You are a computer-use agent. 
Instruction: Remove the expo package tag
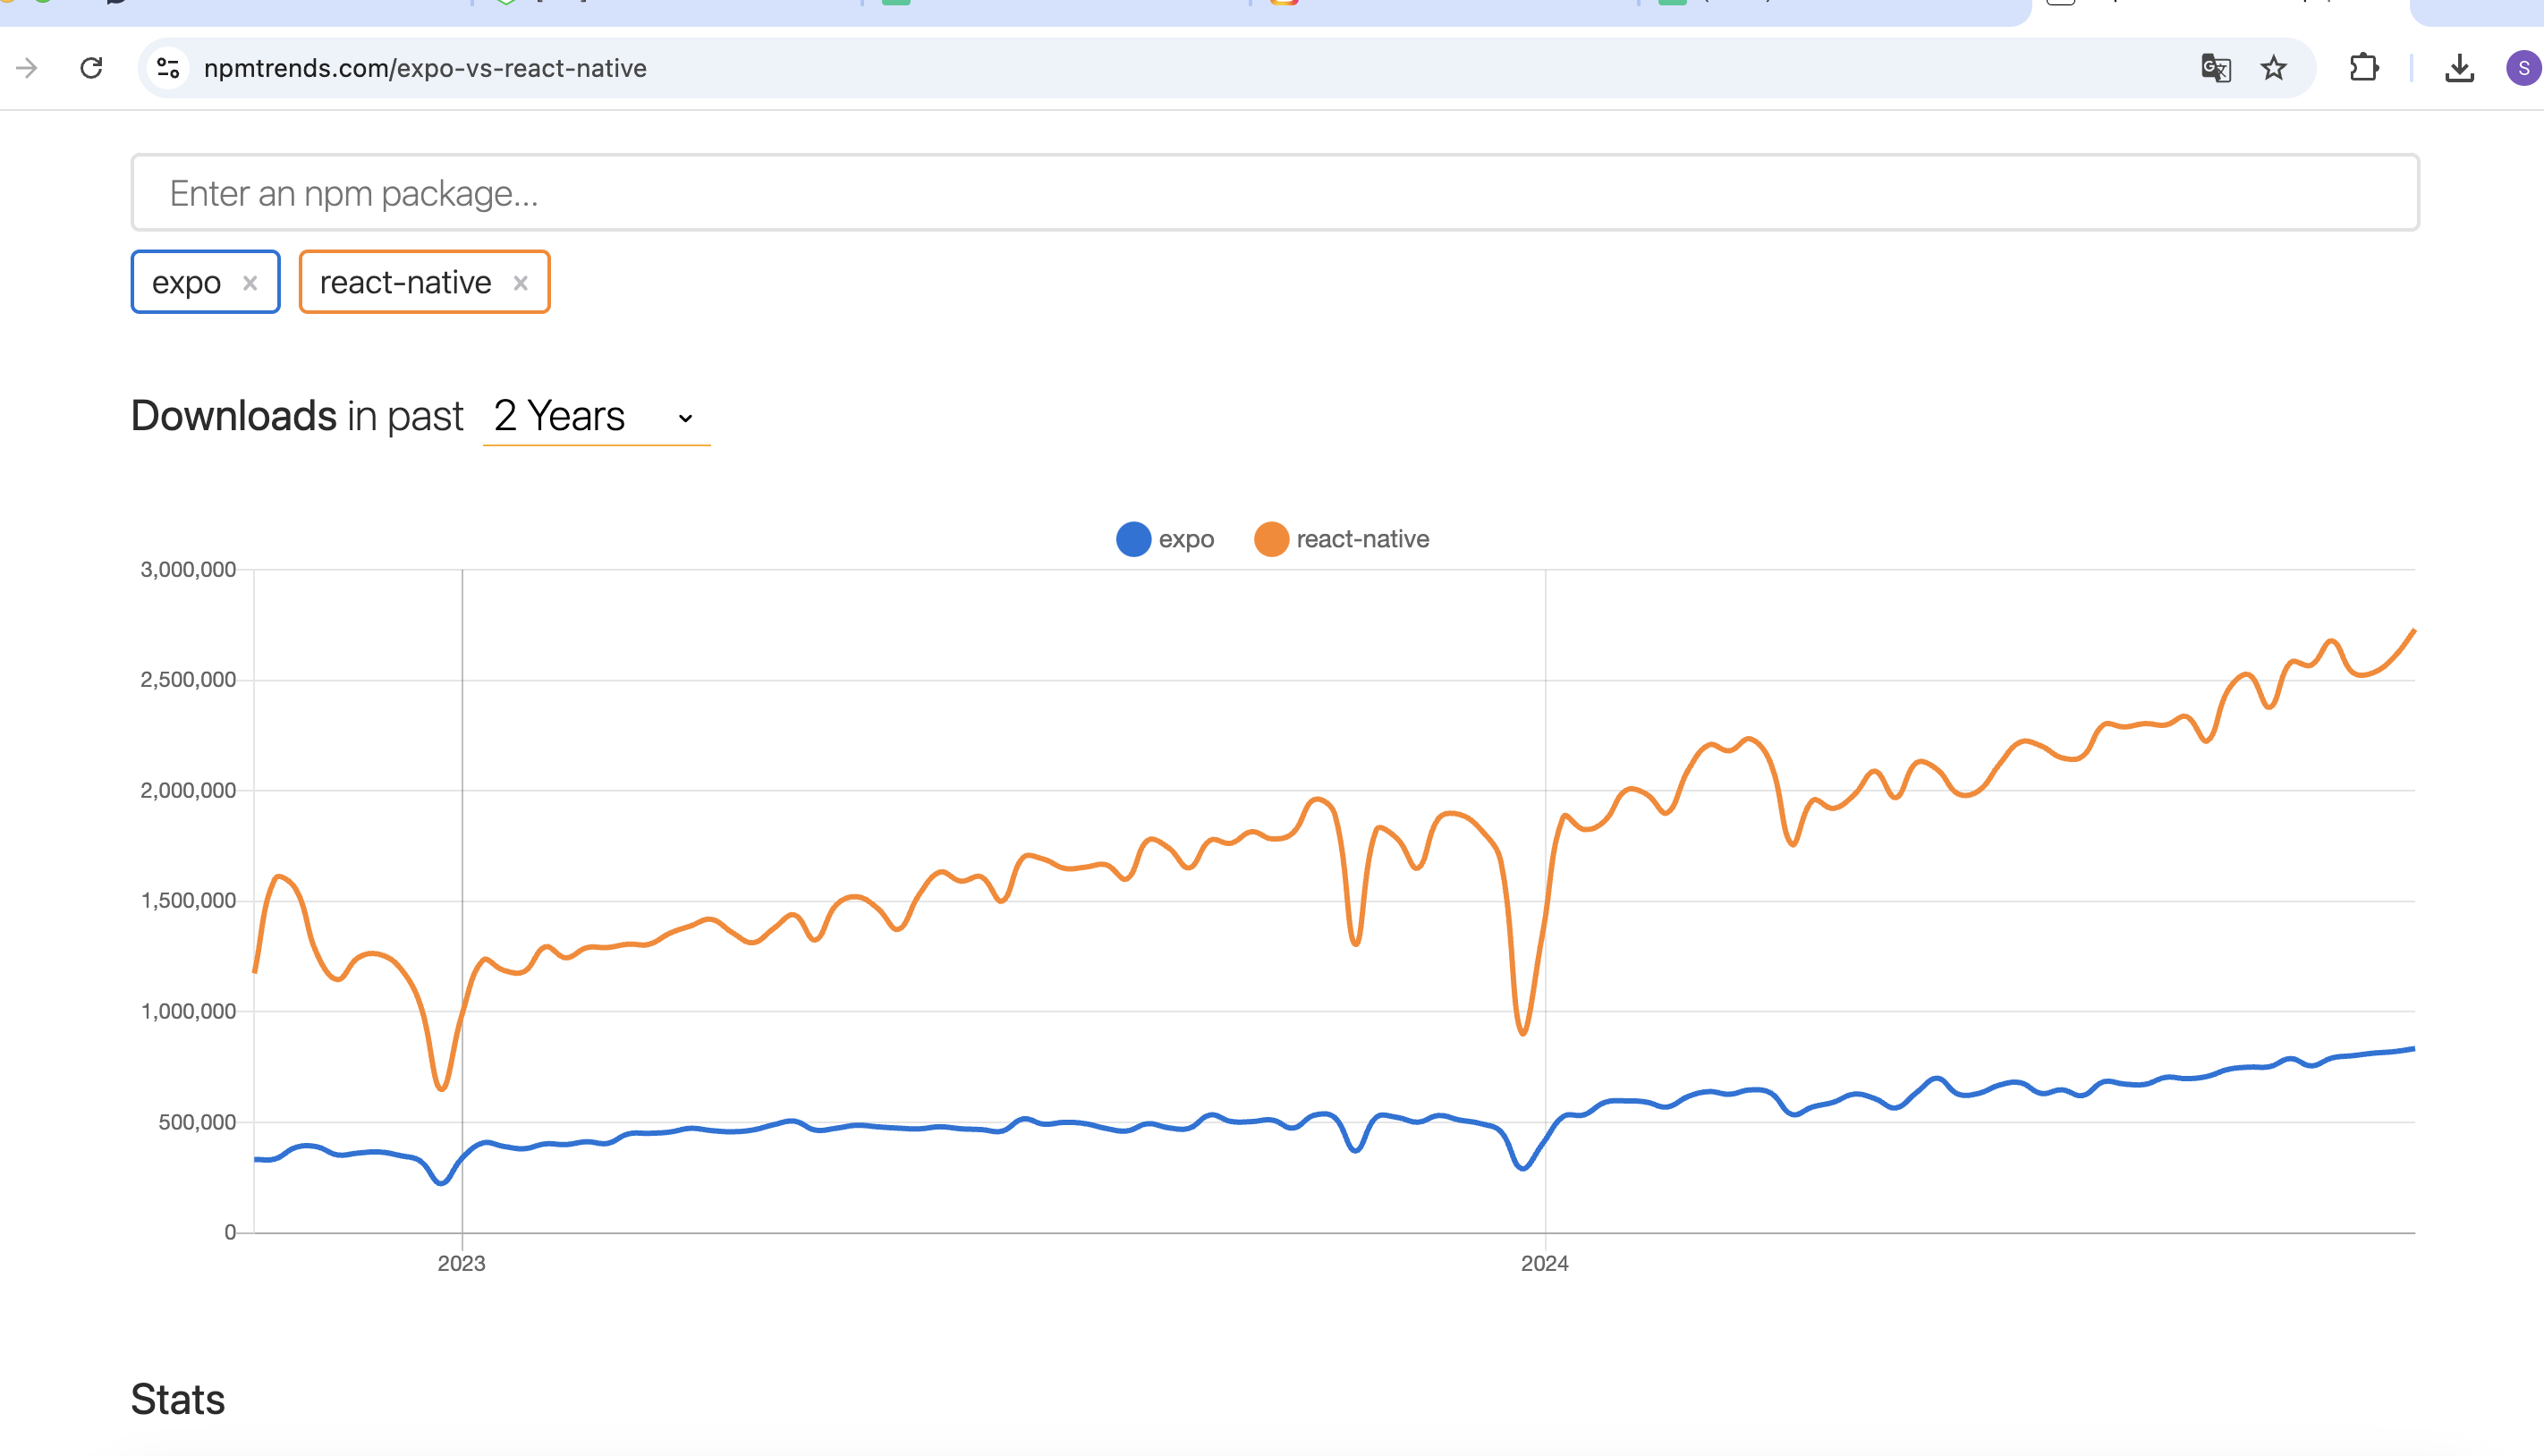[x=250, y=283]
